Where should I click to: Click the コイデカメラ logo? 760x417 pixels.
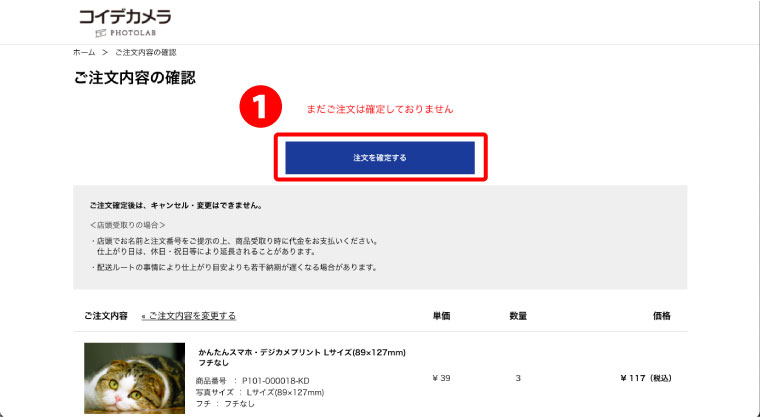(125, 23)
